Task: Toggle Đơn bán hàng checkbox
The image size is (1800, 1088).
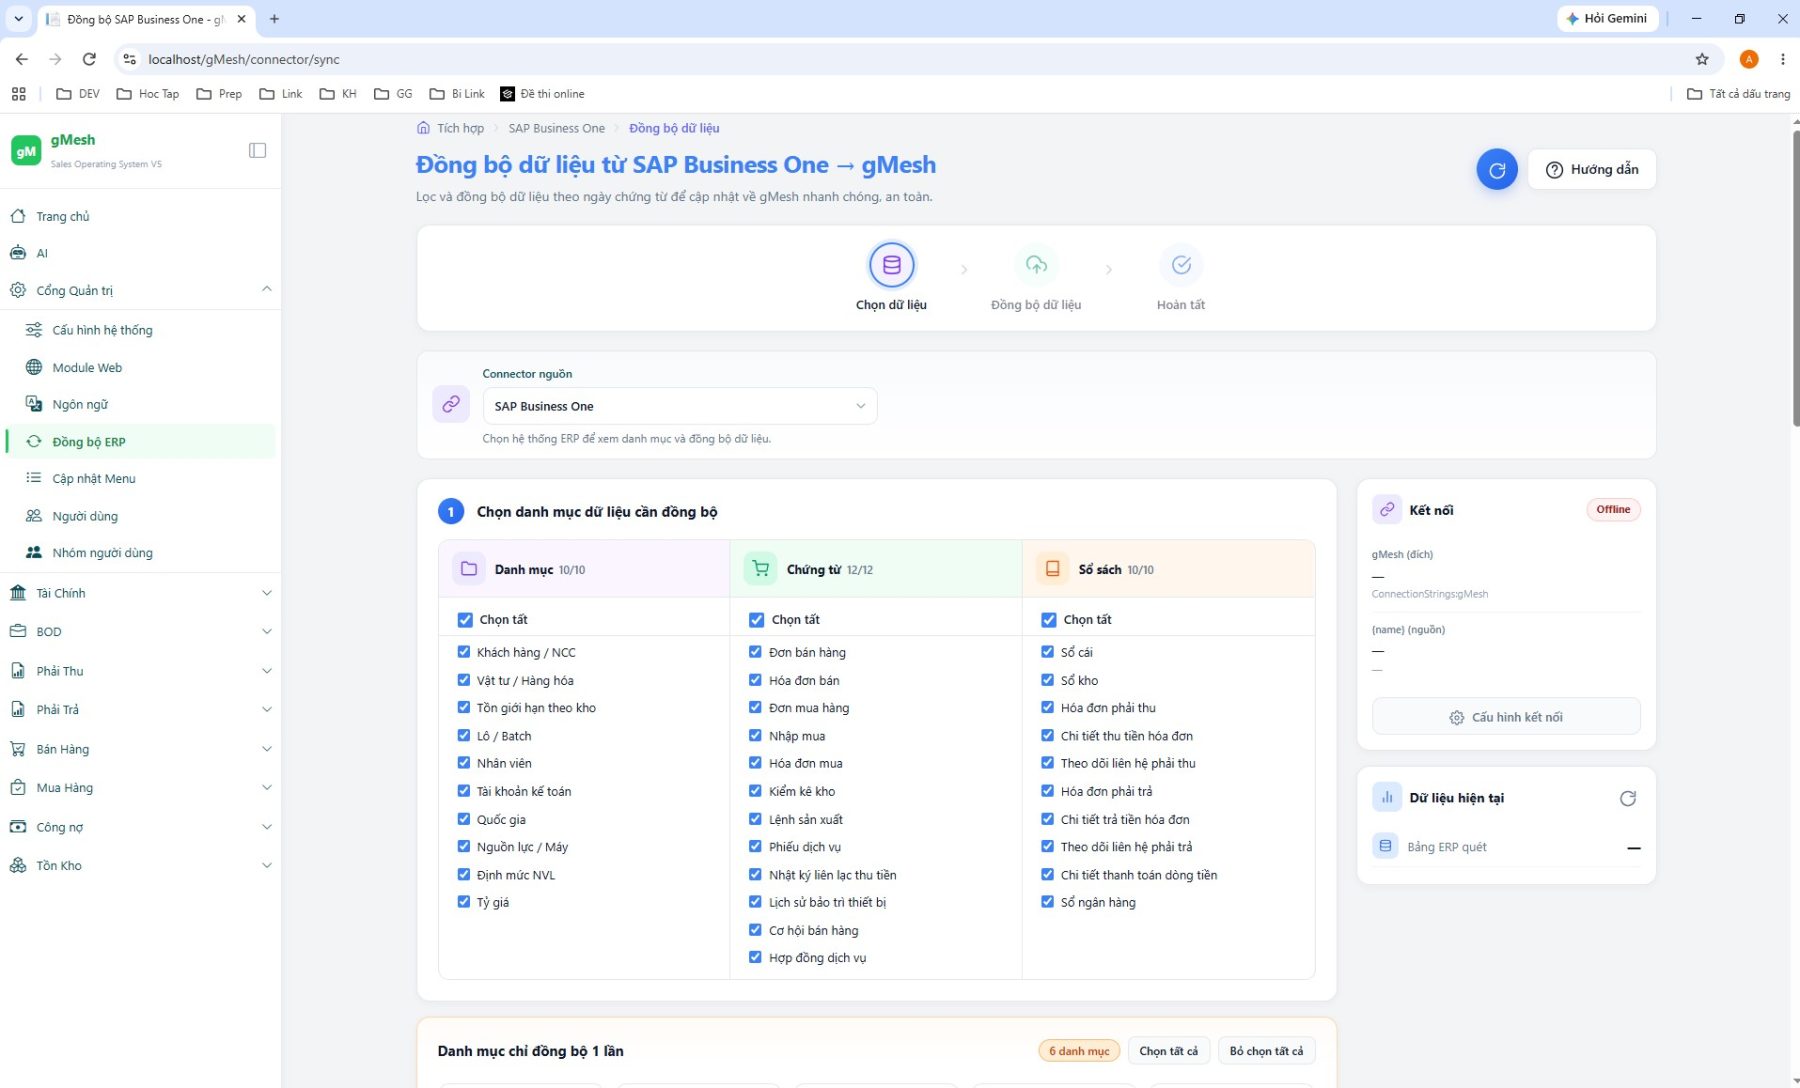Action: [x=756, y=652]
